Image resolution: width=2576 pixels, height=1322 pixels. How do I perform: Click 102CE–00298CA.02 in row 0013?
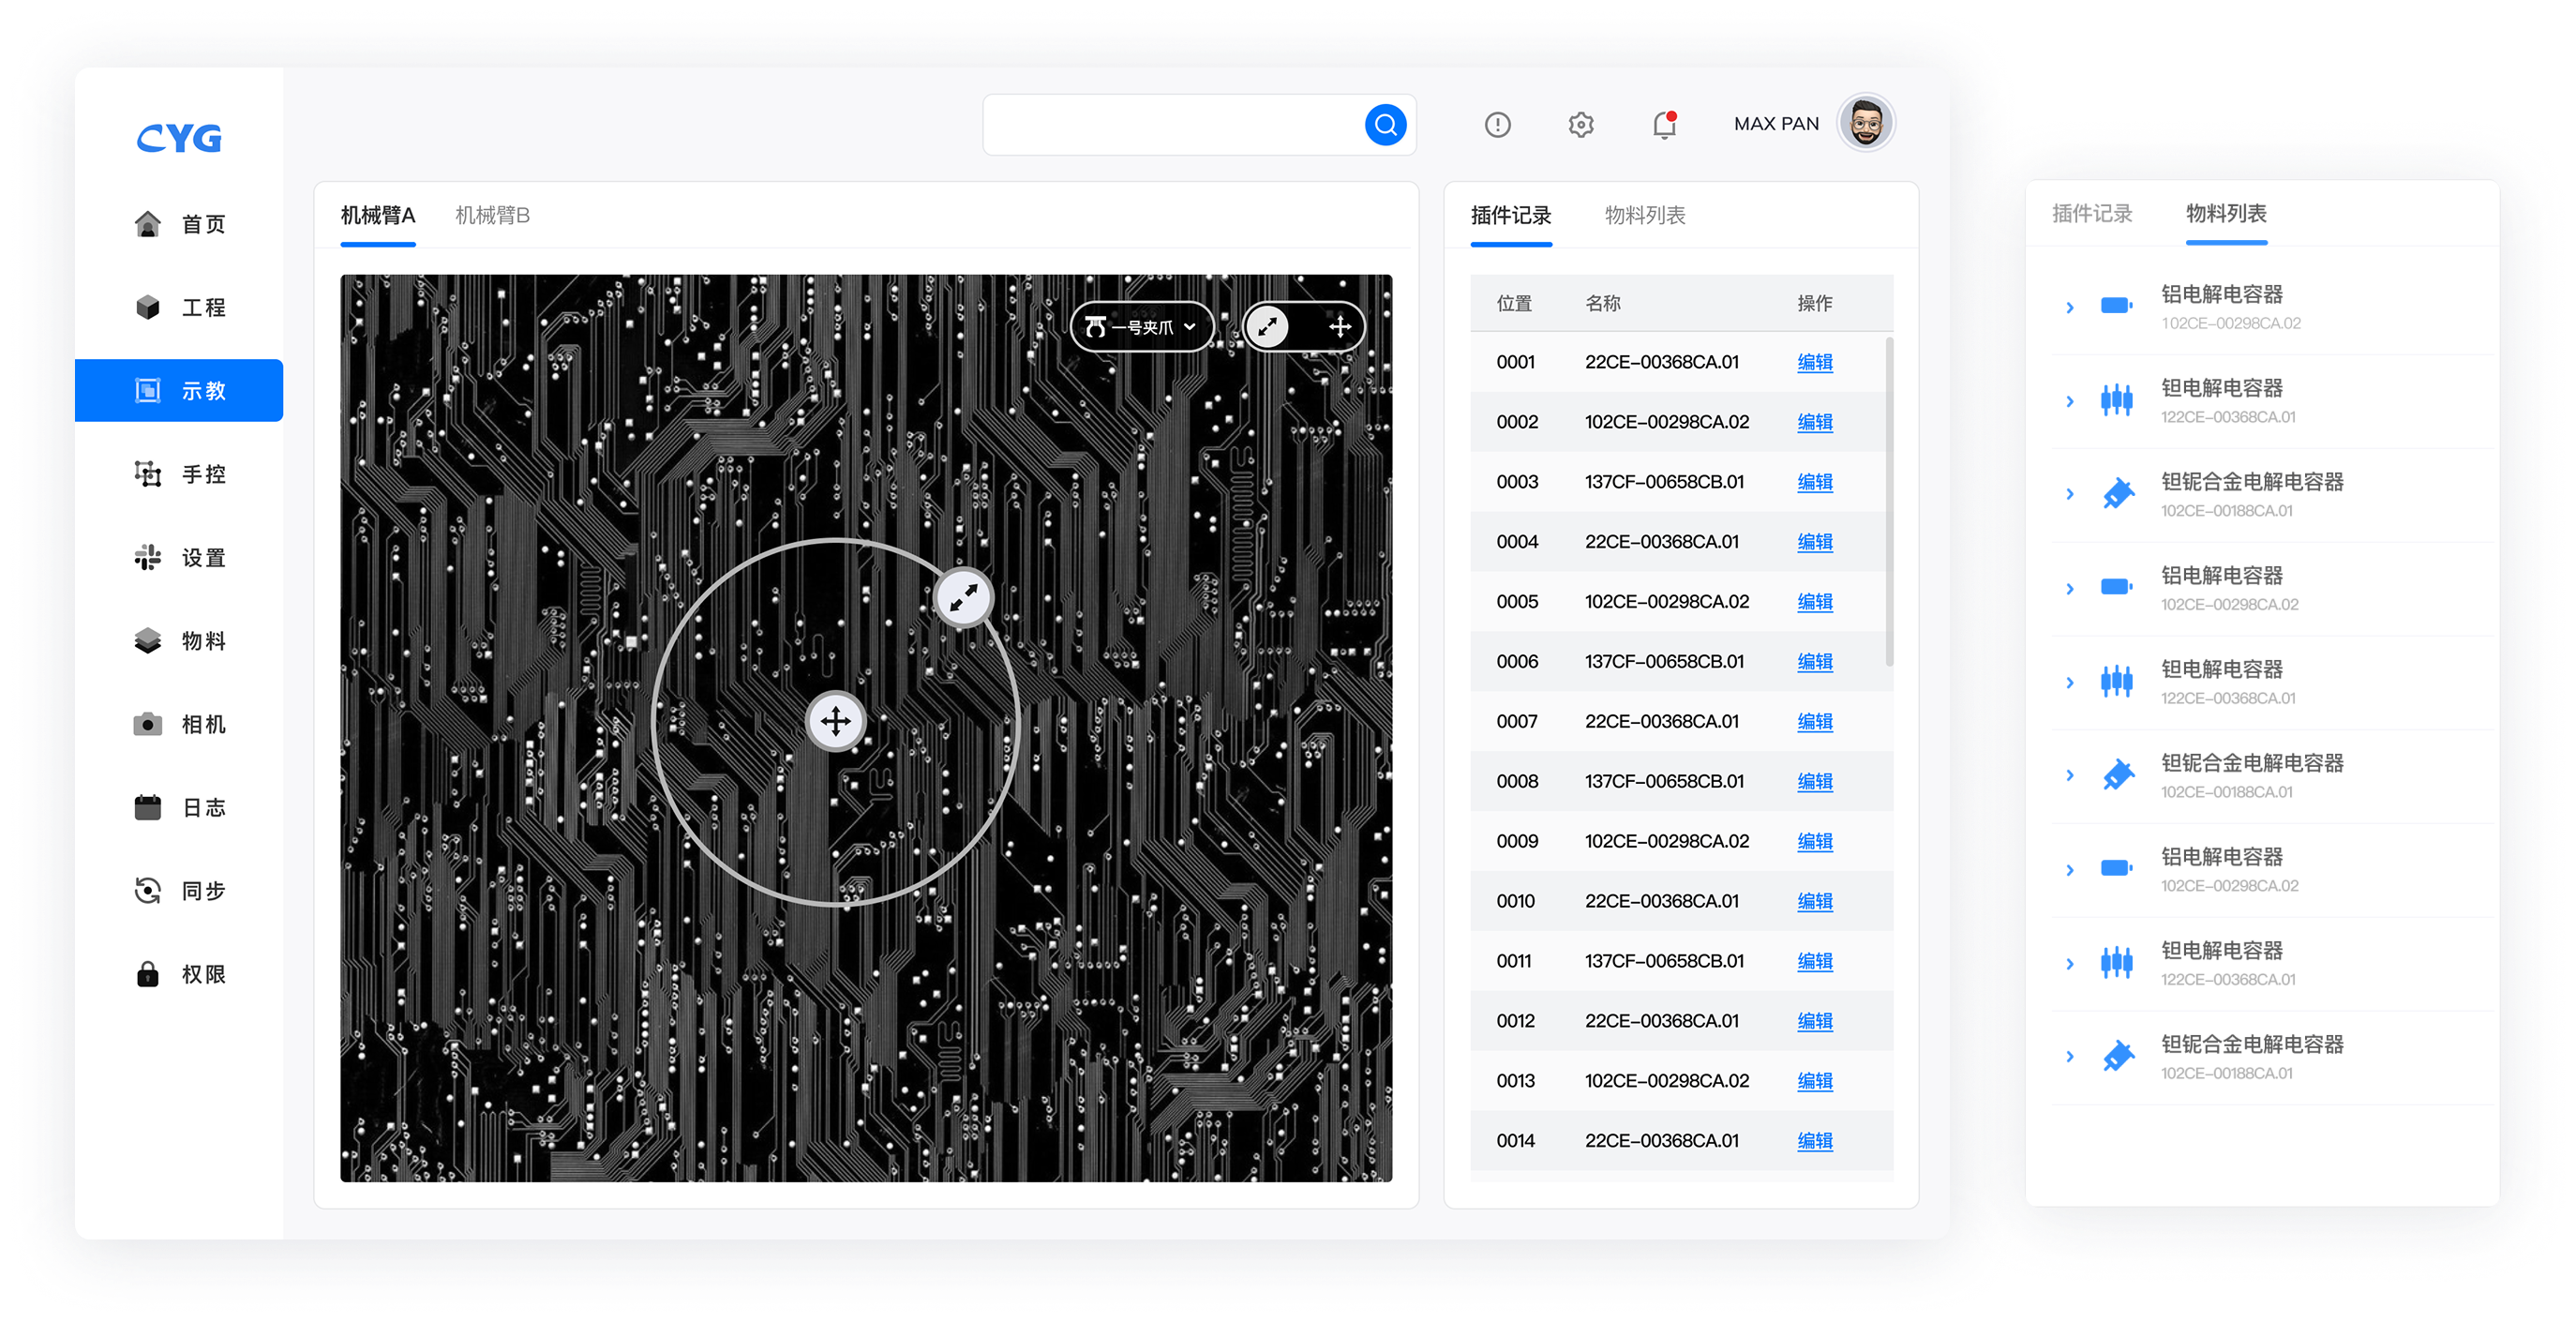1666,1081
